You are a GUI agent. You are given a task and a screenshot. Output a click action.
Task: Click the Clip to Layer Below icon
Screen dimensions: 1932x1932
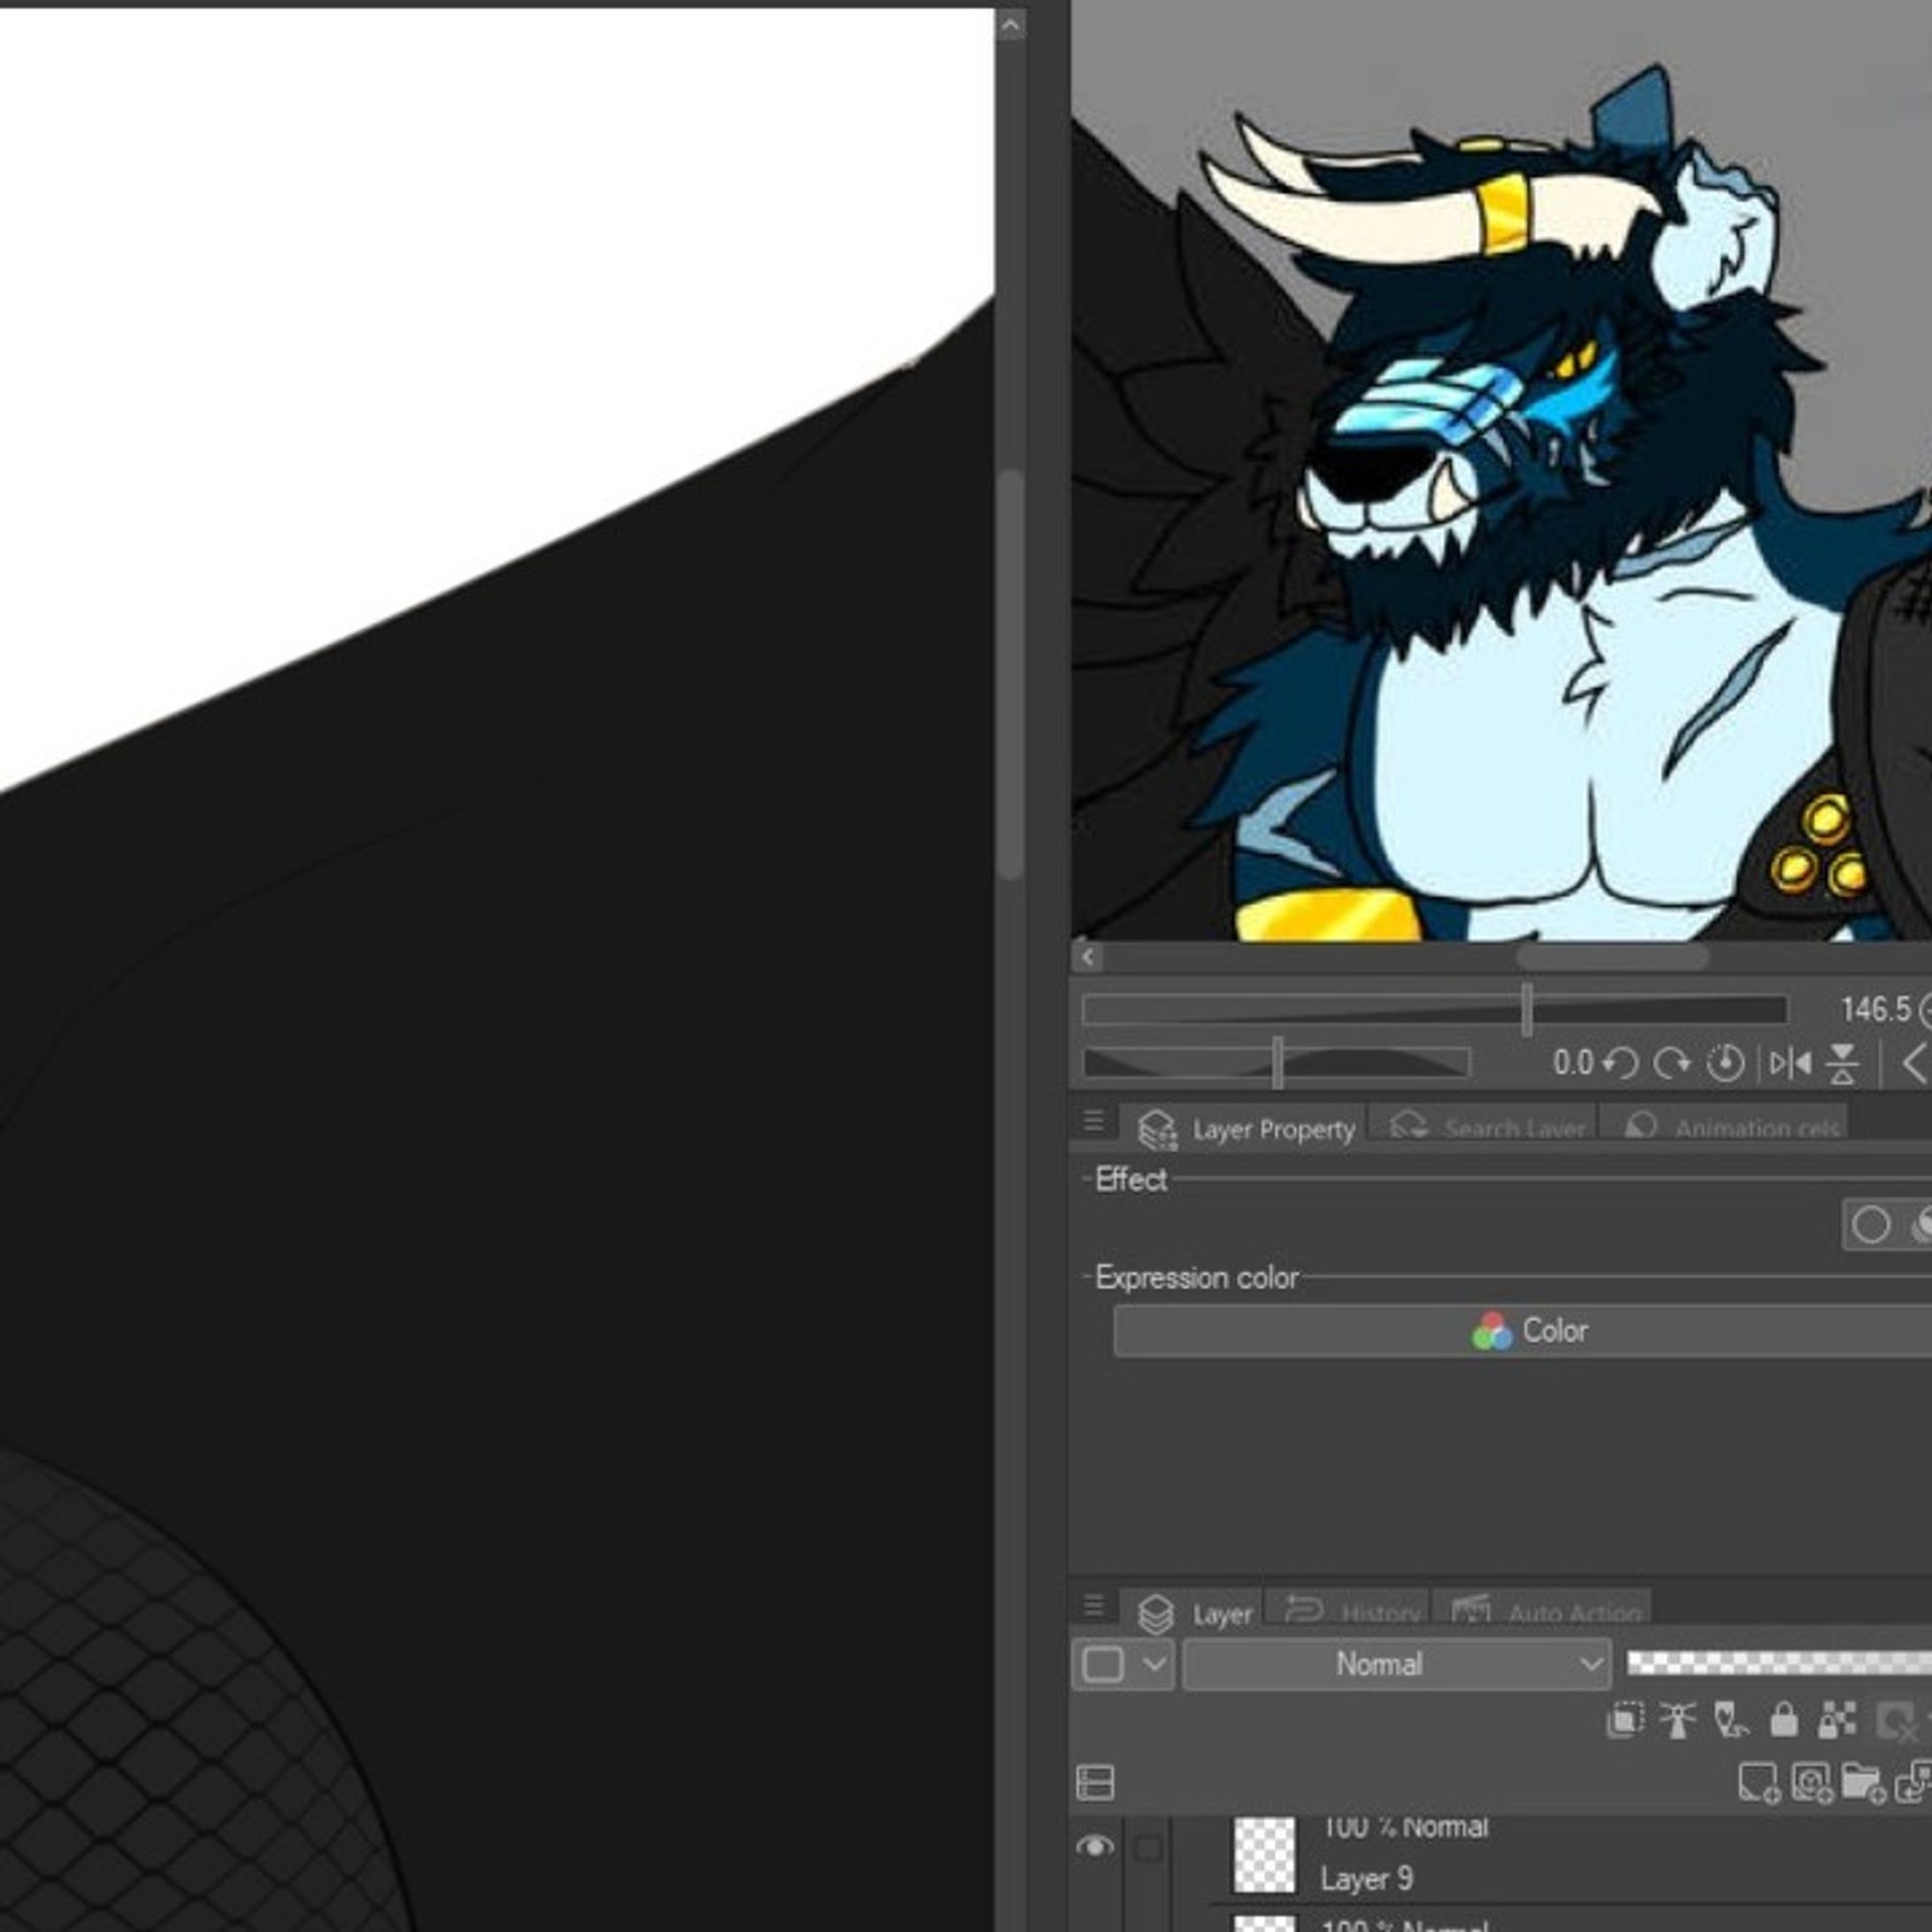click(x=1624, y=1720)
